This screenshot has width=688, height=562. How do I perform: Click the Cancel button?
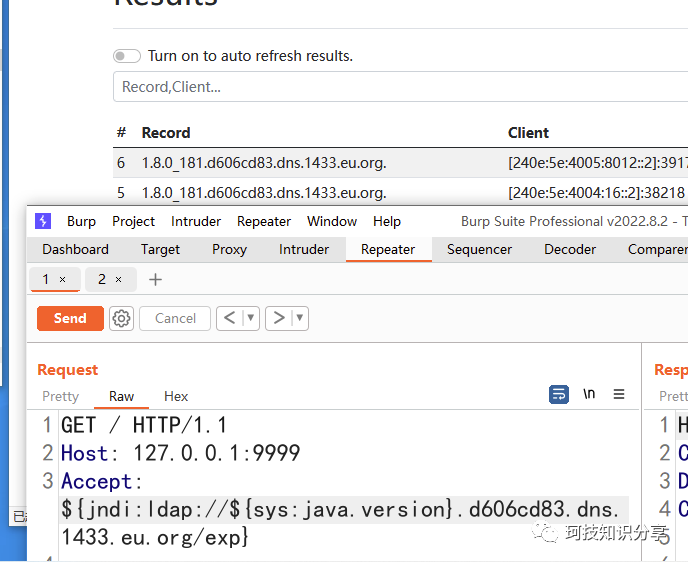point(175,319)
